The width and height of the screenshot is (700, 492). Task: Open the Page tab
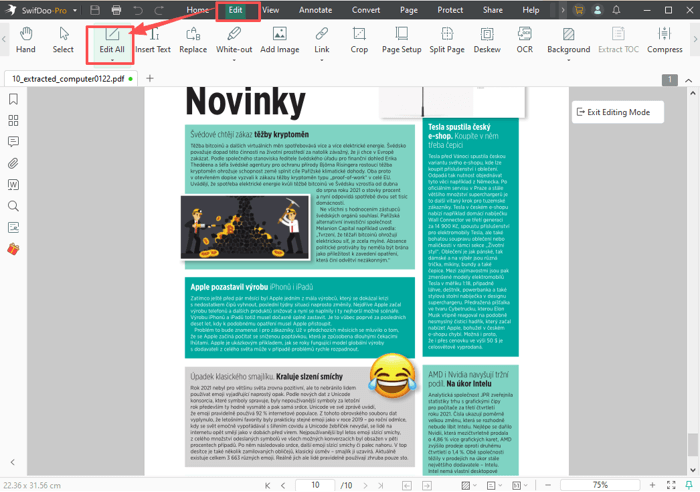tap(408, 10)
